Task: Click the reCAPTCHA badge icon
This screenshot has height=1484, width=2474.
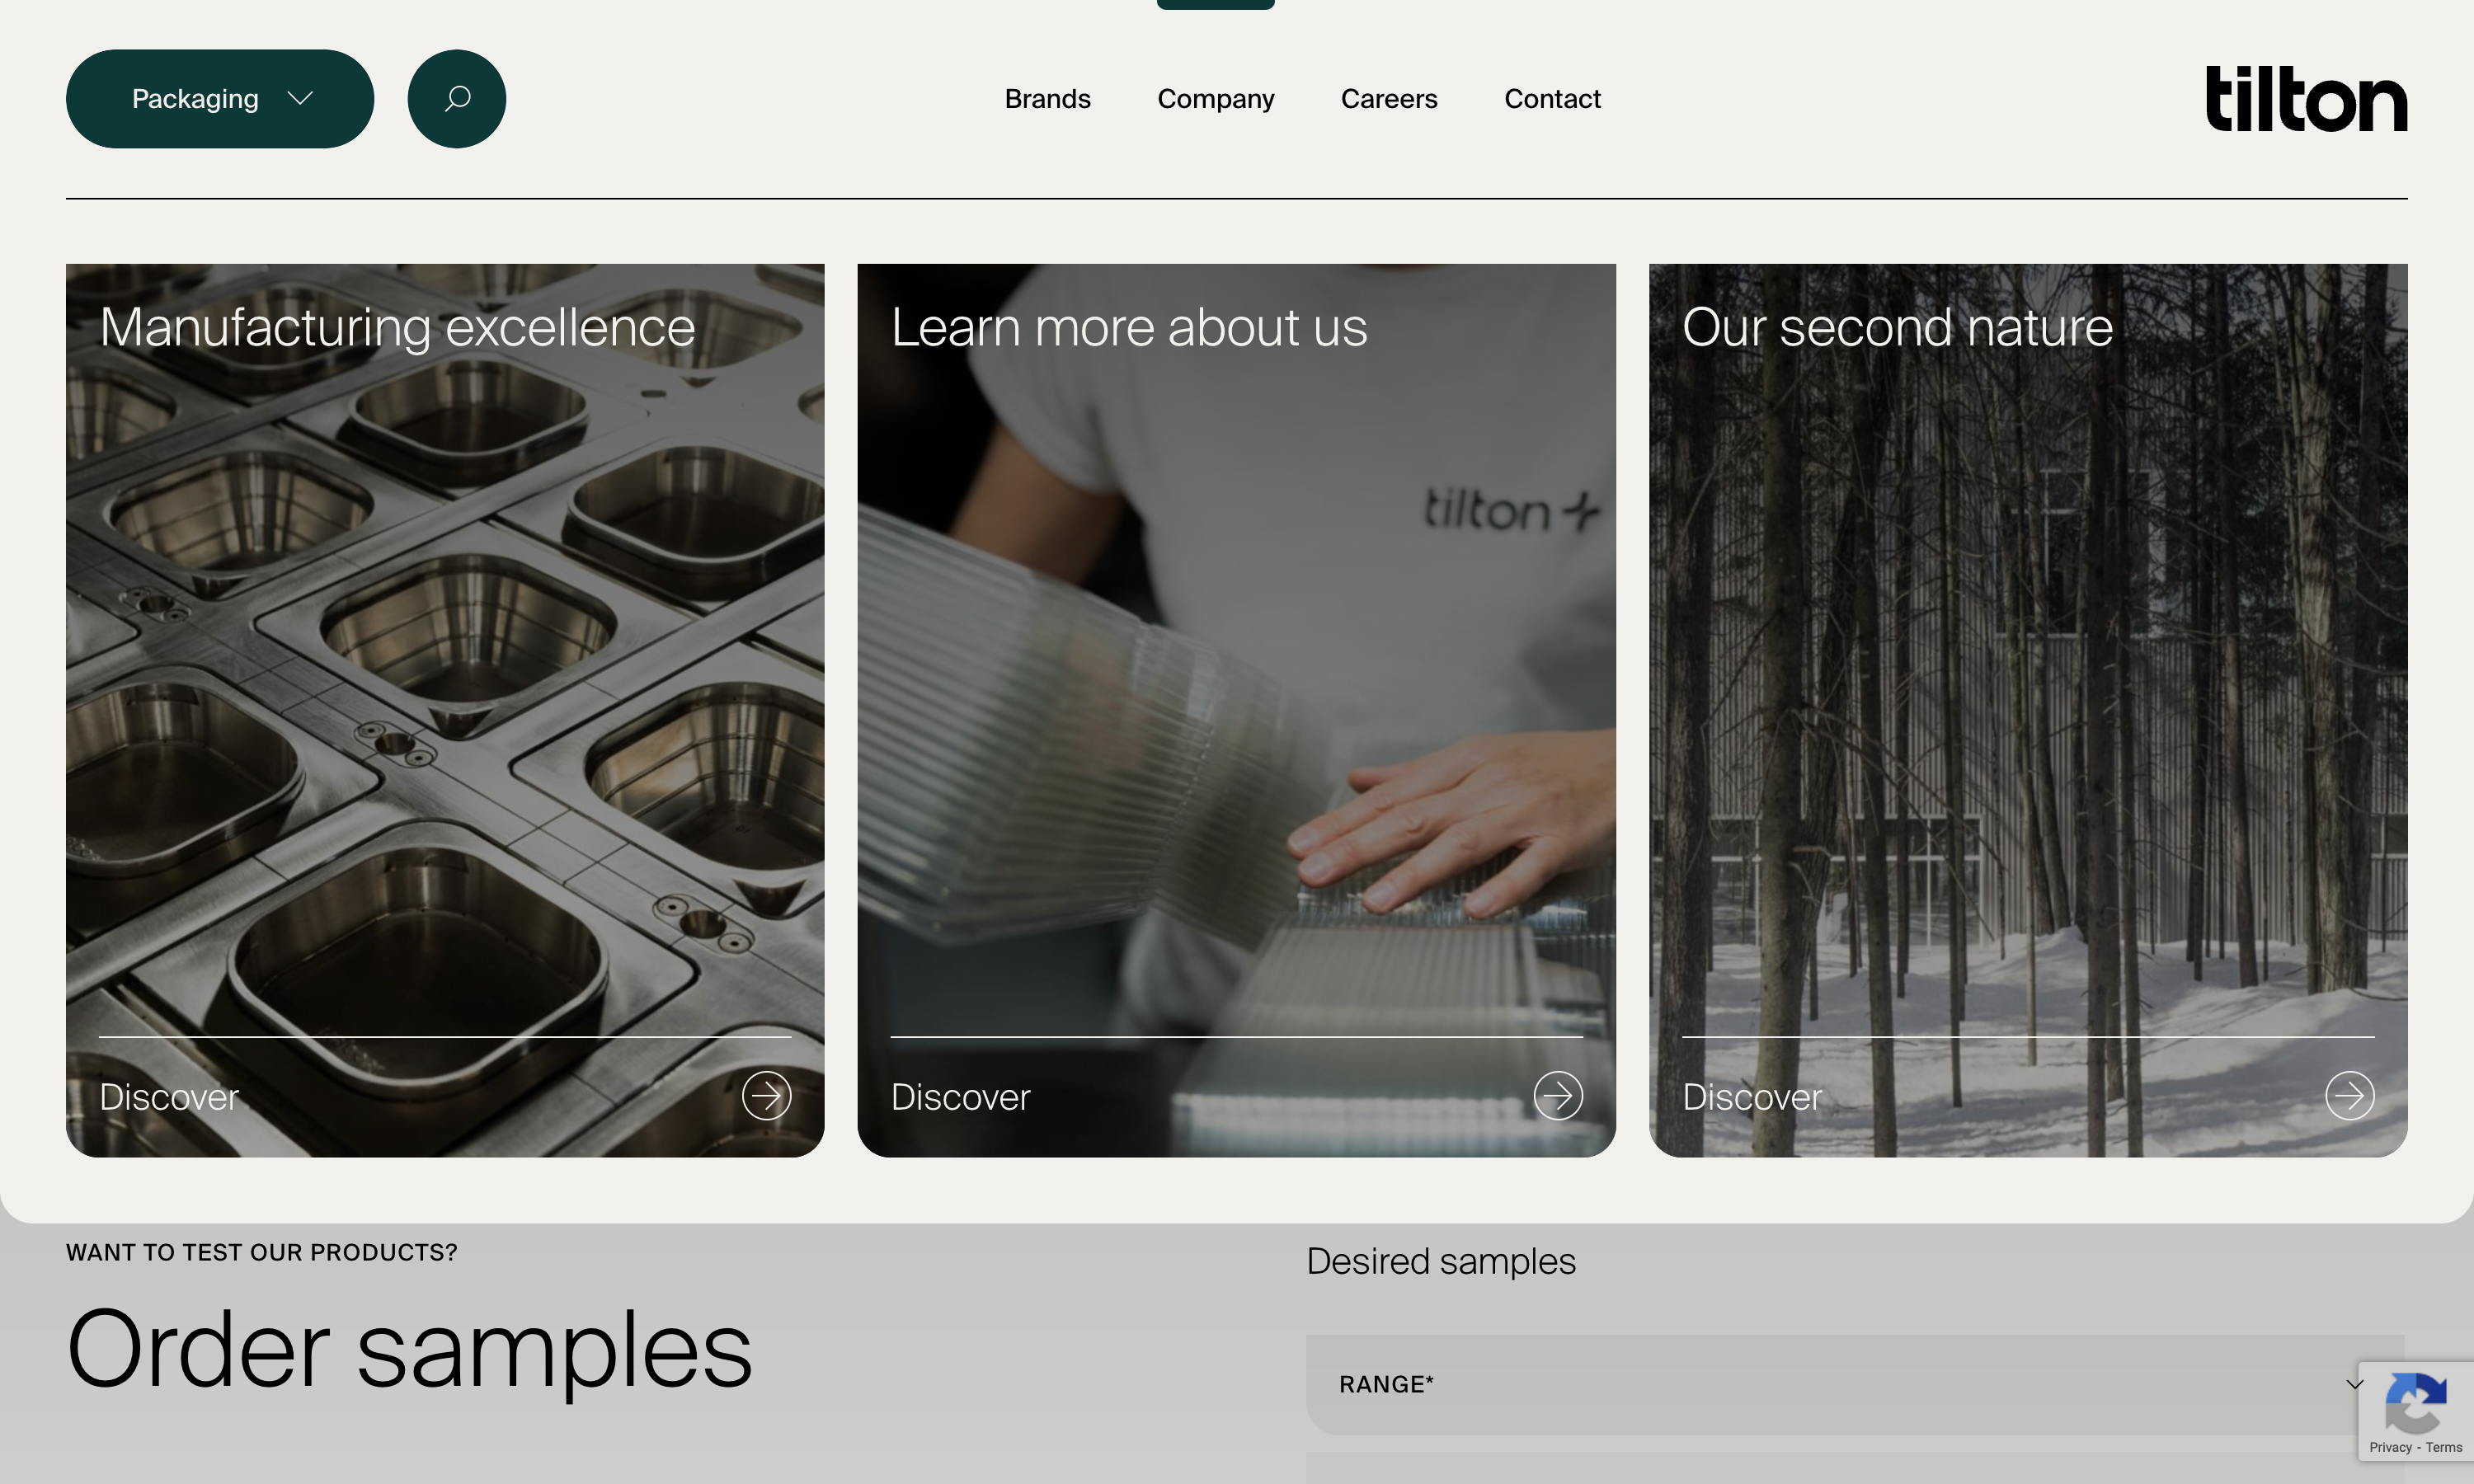Action: click(2416, 1402)
